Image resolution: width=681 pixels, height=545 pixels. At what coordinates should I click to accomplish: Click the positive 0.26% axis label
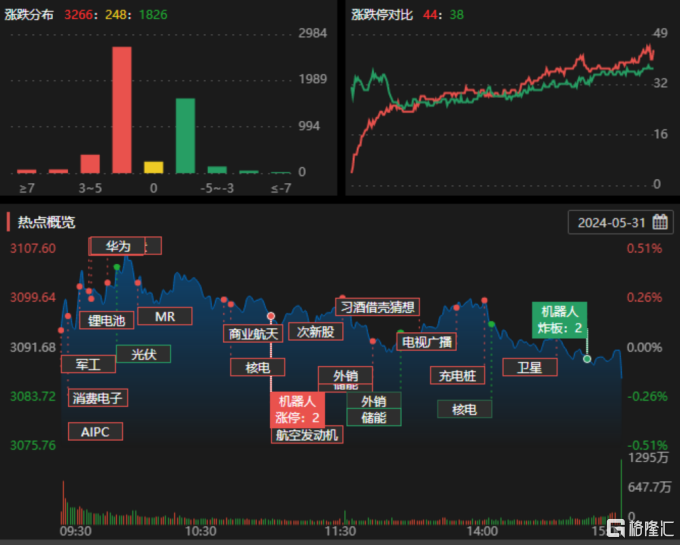pyautogui.click(x=644, y=297)
